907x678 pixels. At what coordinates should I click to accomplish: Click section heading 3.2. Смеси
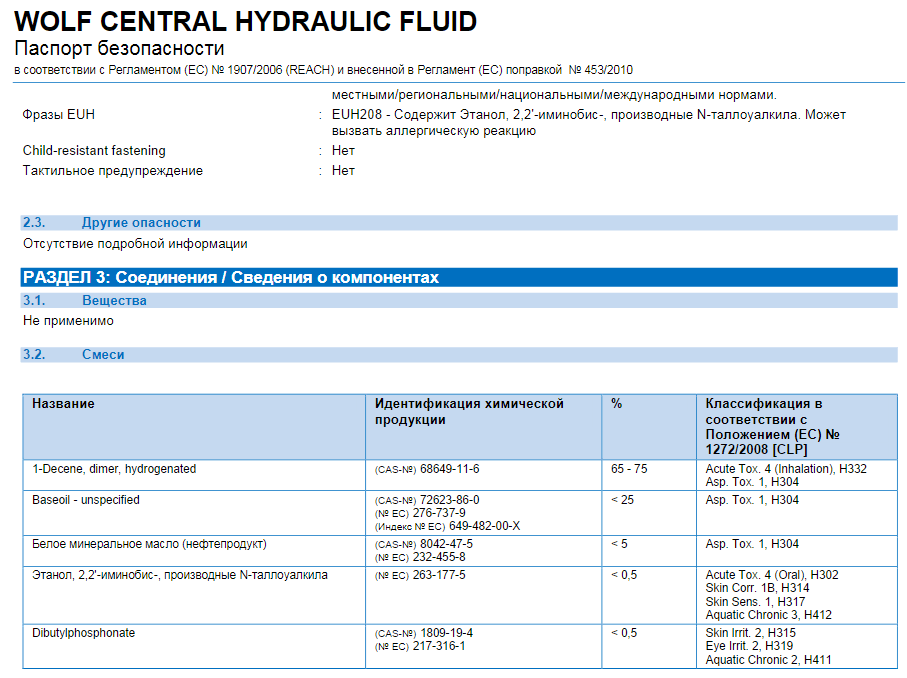(459, 355)
